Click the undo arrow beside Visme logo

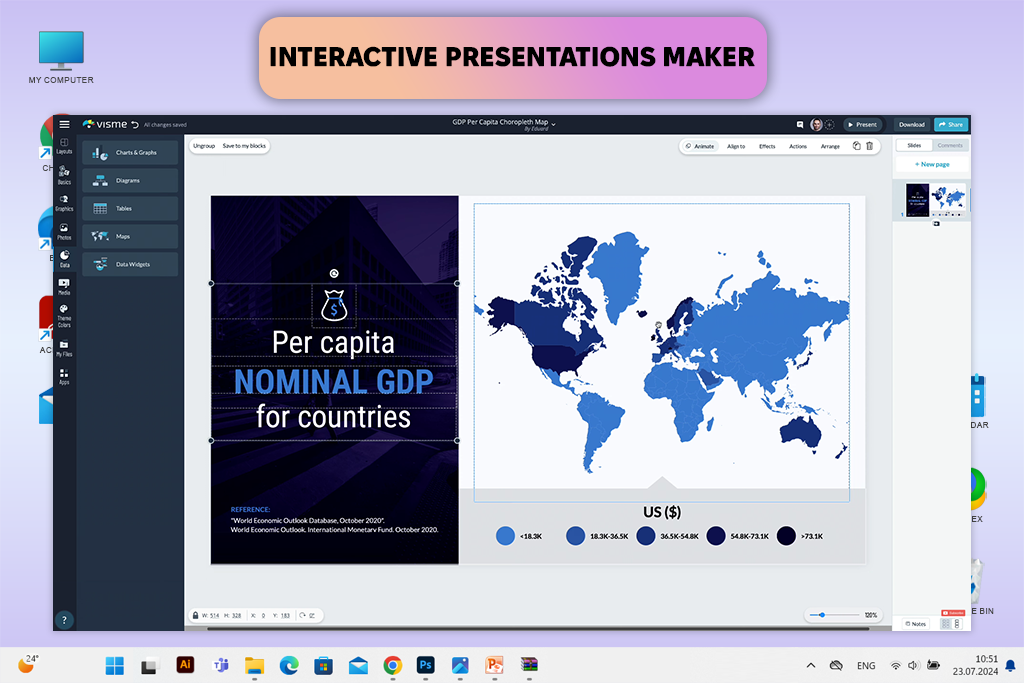135,125
